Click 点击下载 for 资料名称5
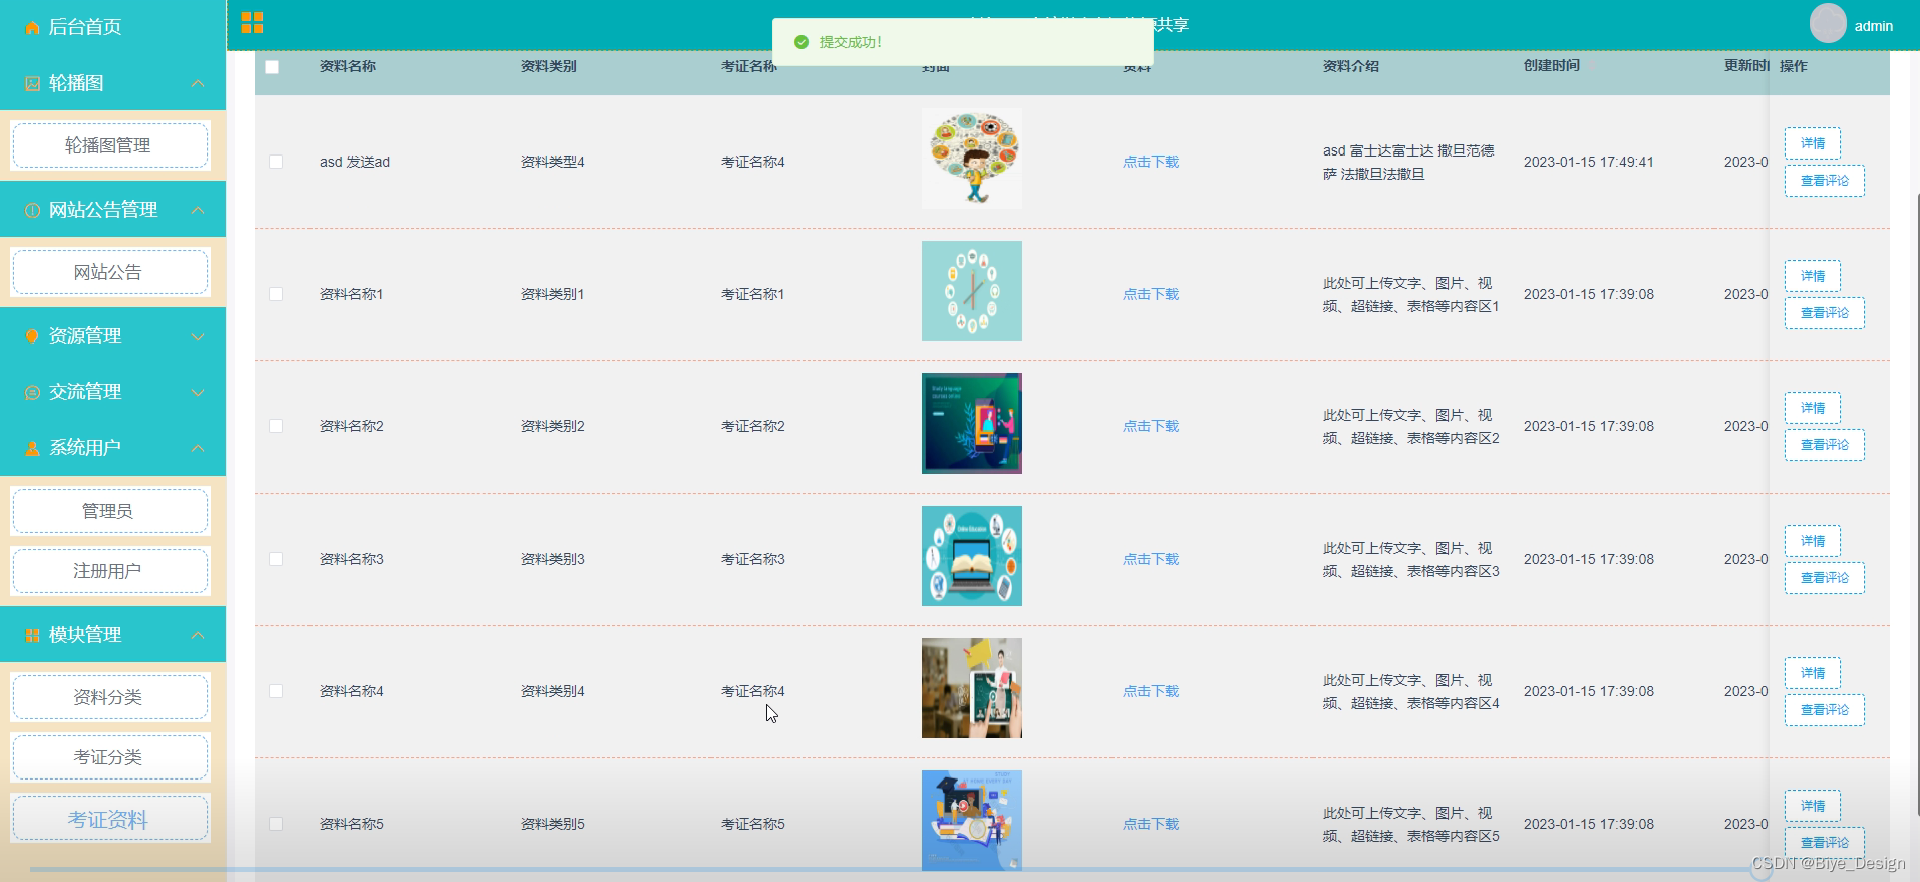Viewport: 1920px width, 882px height. click(1151, 824)
